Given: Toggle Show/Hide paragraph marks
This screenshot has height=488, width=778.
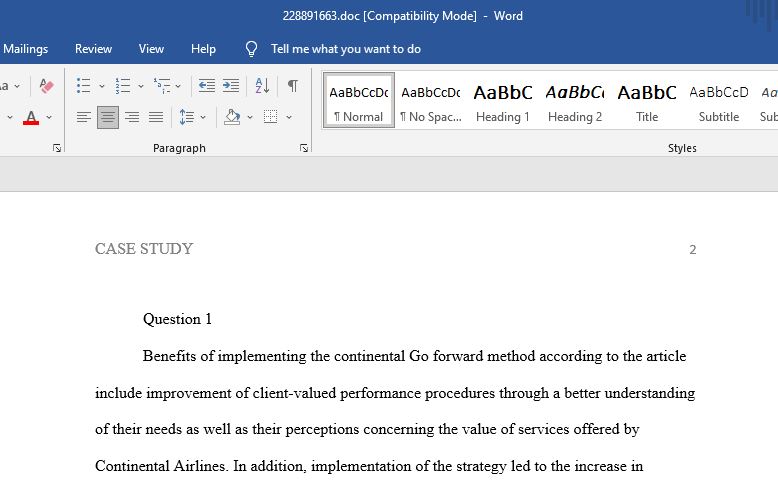Looking at the screenshot, I should [x=293, y=86].
